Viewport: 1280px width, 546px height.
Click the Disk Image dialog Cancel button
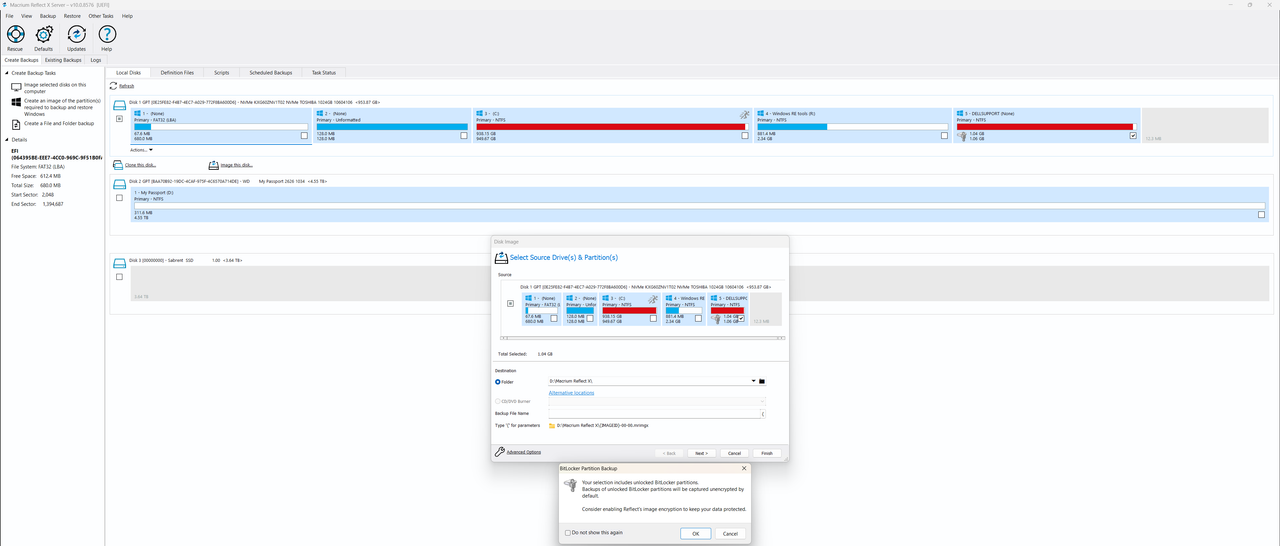tap(734, 453)
